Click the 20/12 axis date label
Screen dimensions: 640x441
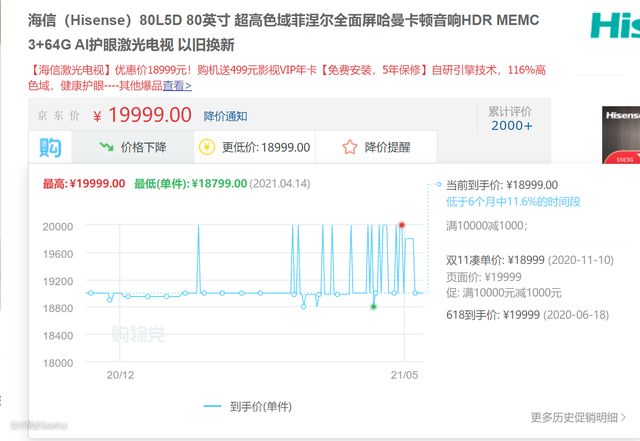coord(120,375)
